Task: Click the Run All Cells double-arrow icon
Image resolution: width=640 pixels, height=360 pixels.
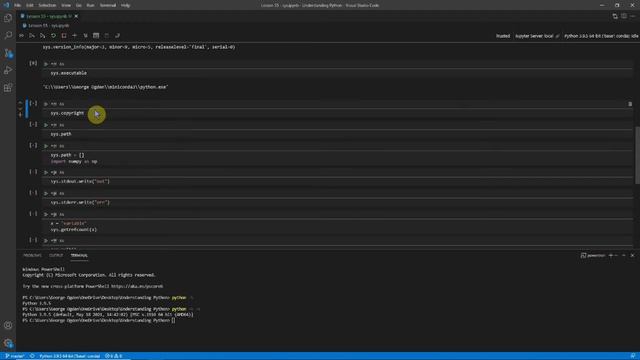Action: [21, 36]
